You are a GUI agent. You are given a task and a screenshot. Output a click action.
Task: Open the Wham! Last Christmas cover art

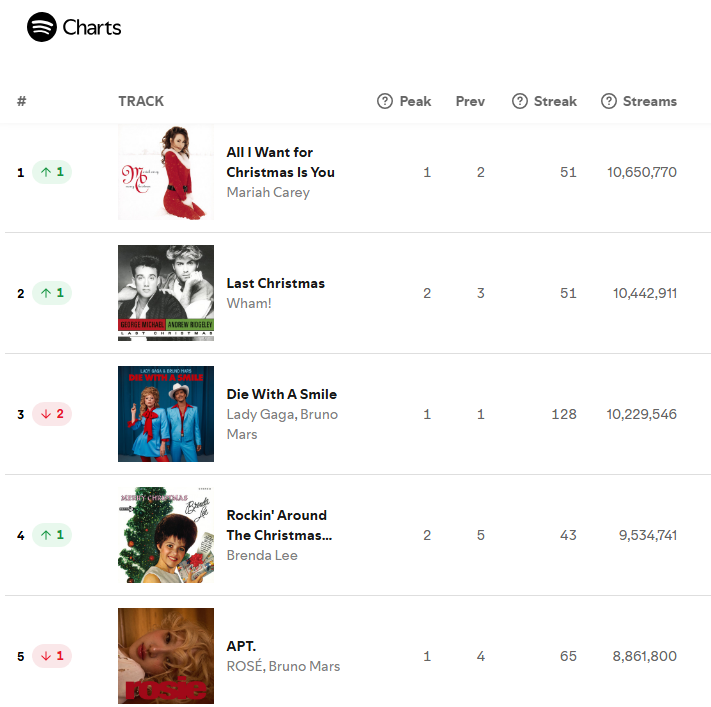[166, 293]
